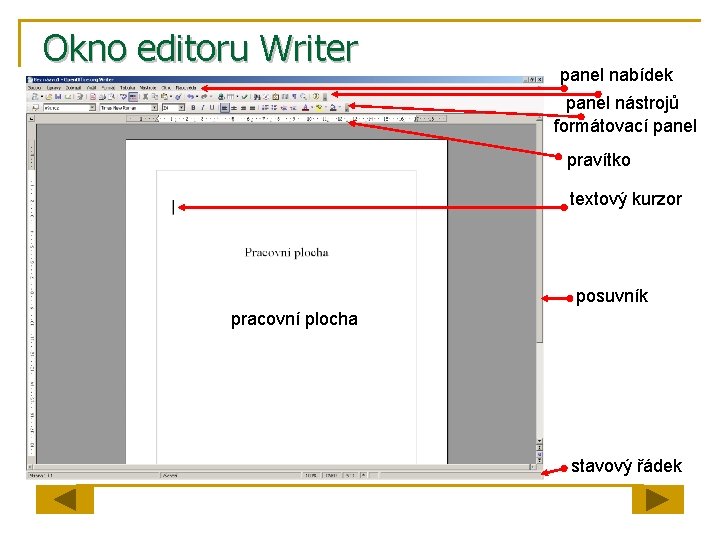Click the Edit File icon
Image resolution: width=720 pixels, height=540 pixels.
[x=80, y=97]
